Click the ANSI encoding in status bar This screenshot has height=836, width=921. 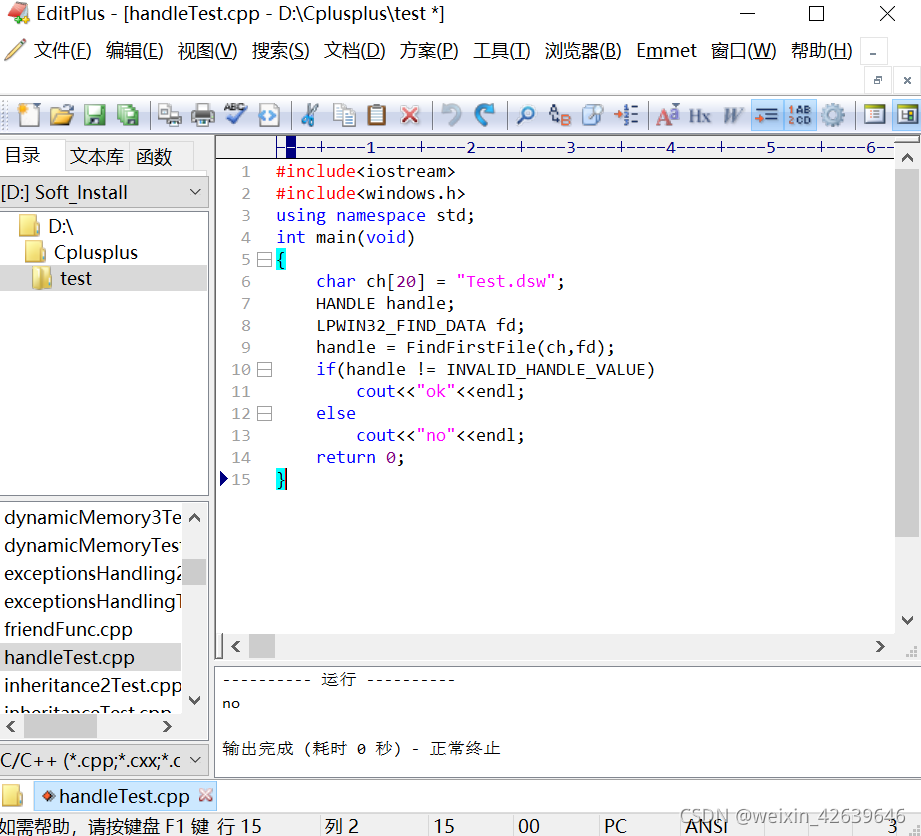click(x=707, y=826)
